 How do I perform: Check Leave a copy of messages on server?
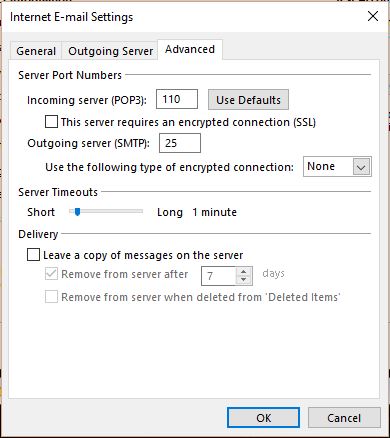pyautogui.click(x=33, y=255)
